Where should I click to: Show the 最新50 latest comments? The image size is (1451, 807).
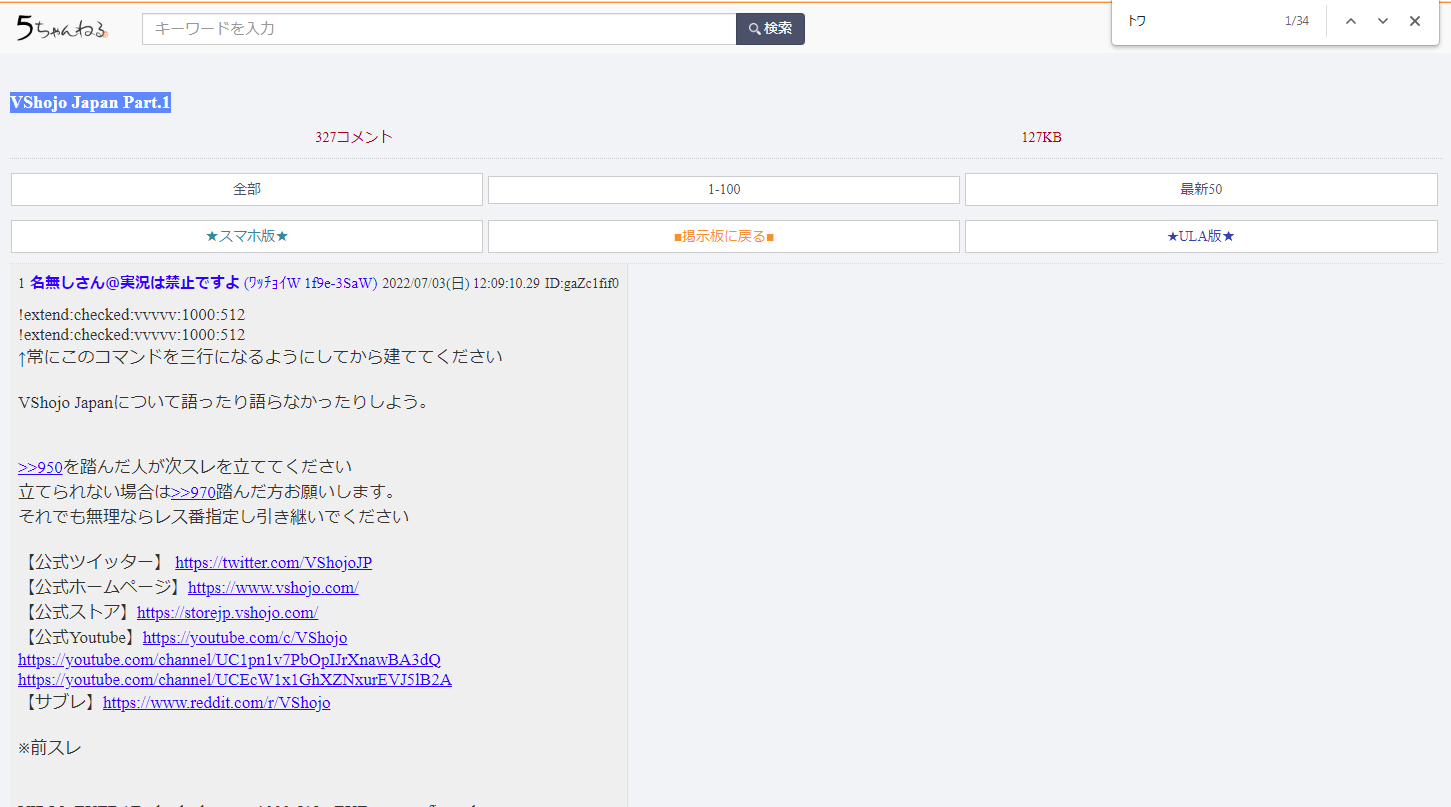1201,189
